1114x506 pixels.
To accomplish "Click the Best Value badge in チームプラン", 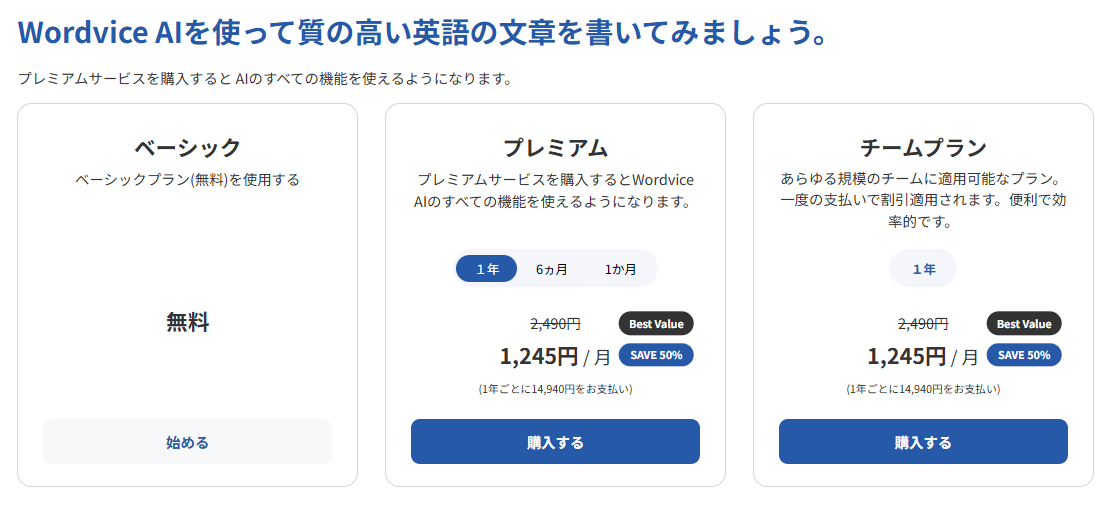I will (1024, 324).
